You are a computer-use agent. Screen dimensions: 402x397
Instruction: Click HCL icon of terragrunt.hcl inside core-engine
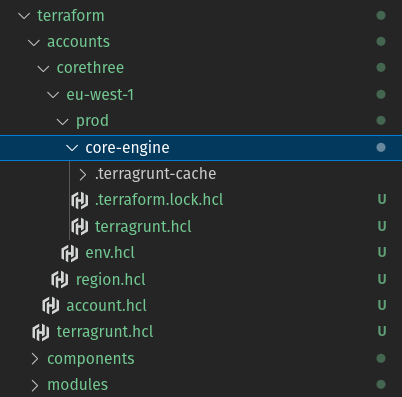click(80, 227)
